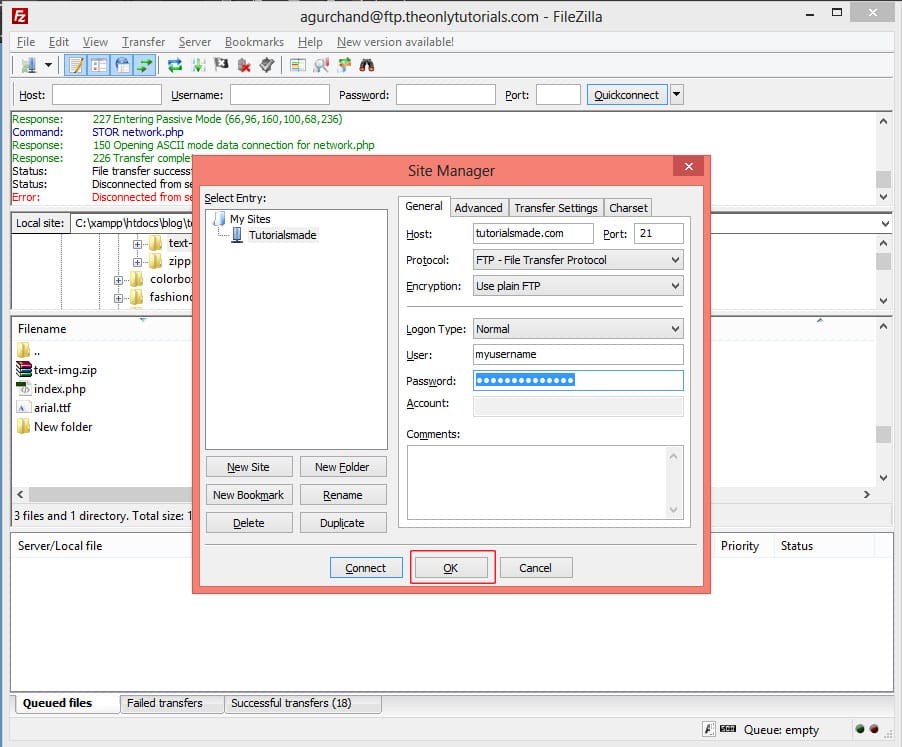Select the Tutorialsmade site entry
The image size is (902, 747).
click(282, 235)
